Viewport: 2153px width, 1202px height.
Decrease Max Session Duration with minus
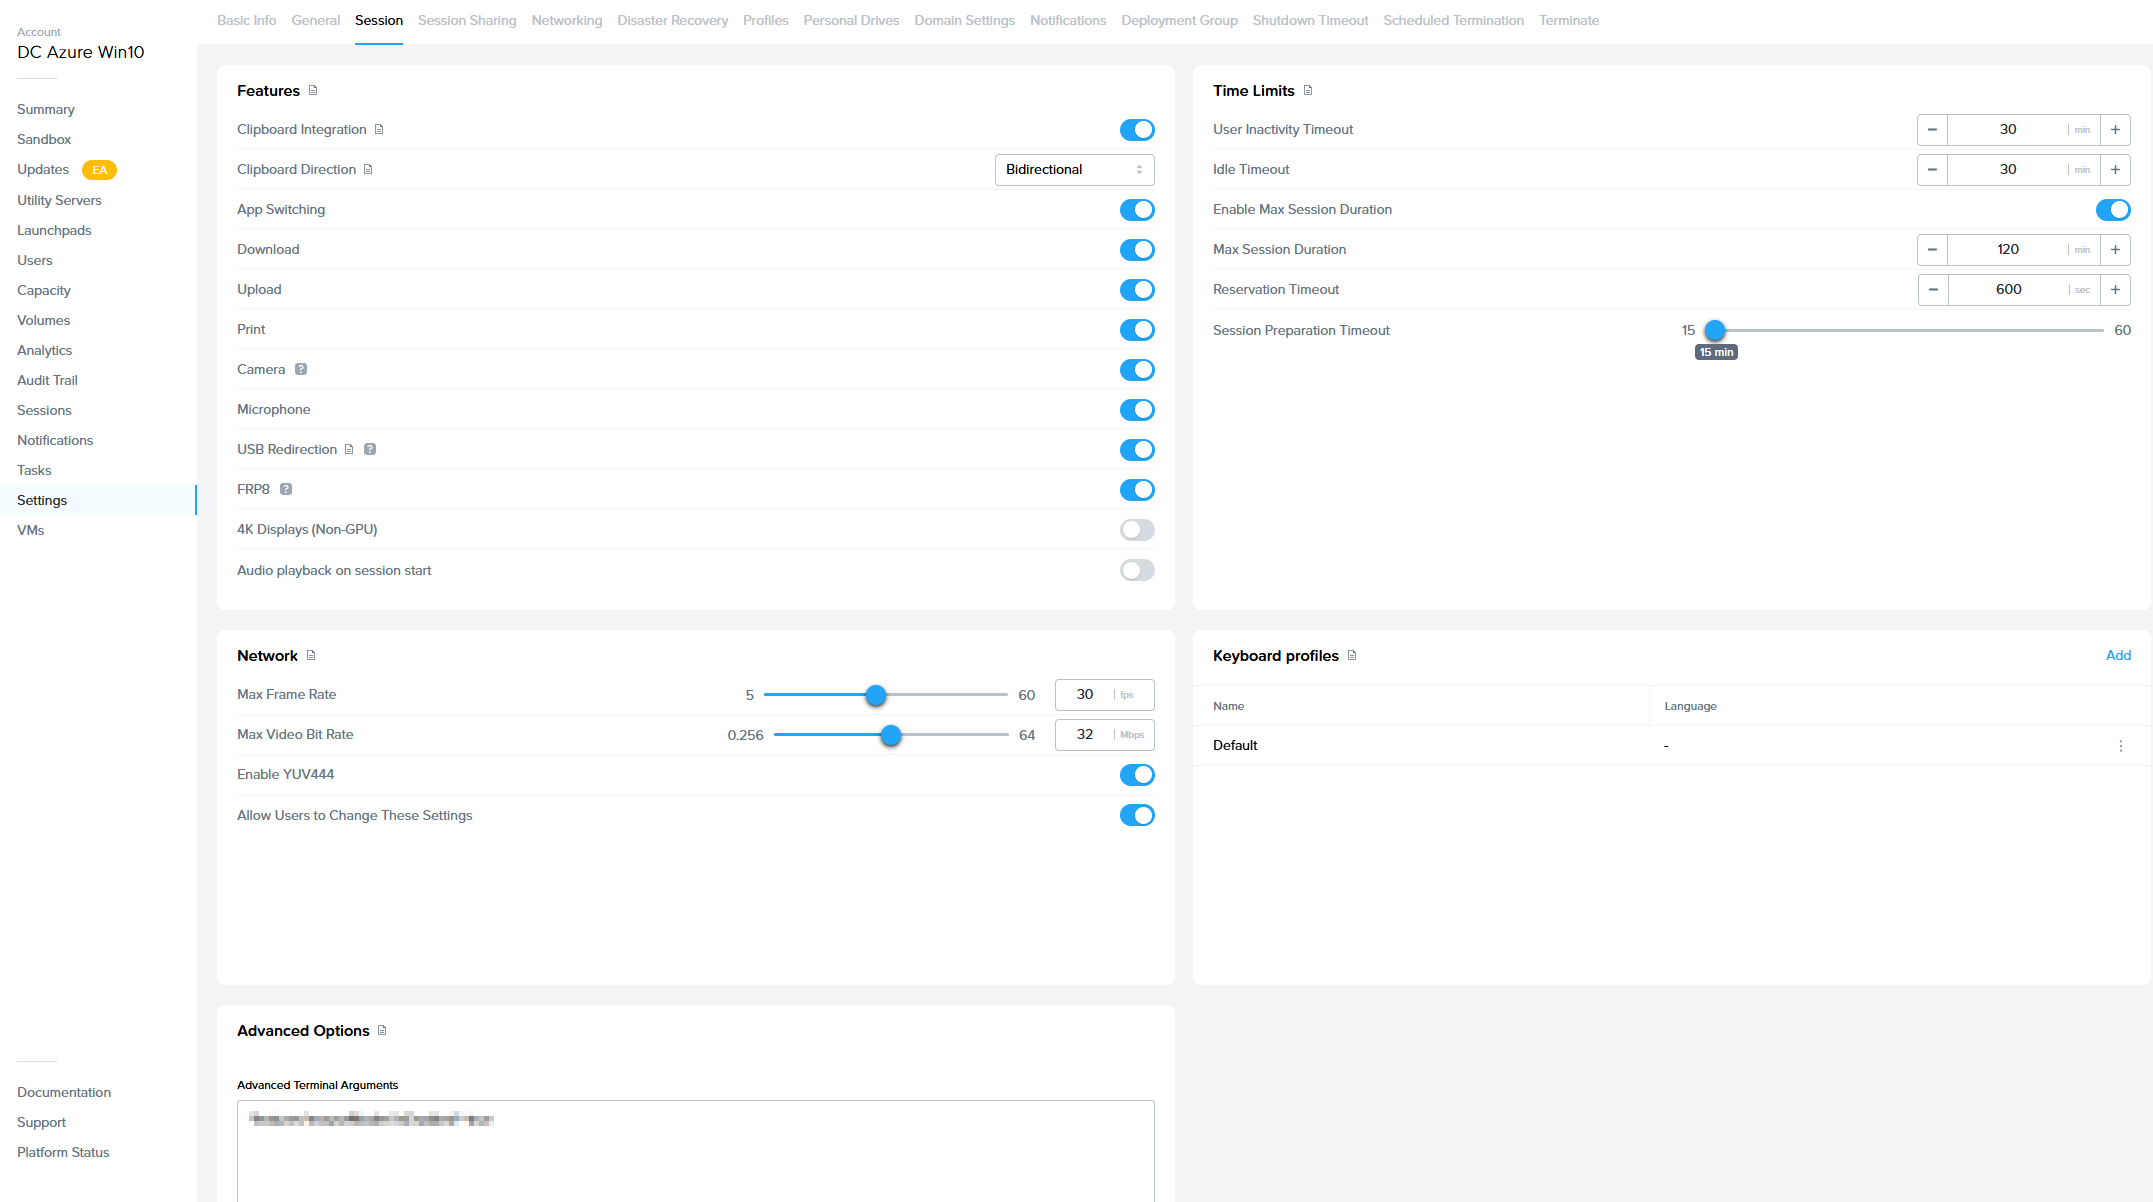(1932, 250)
